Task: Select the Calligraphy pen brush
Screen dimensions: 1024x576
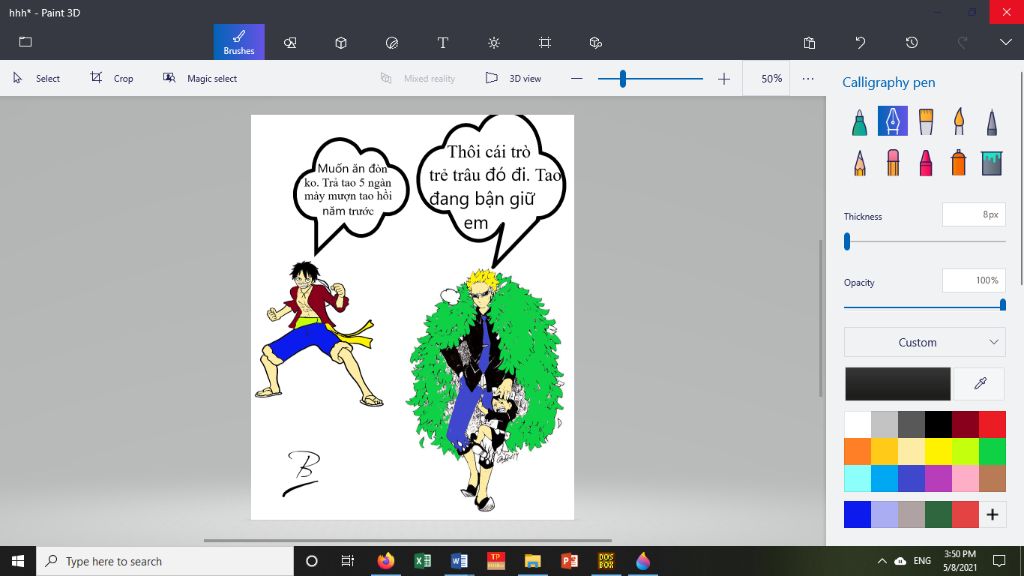Action: point(893,121)
